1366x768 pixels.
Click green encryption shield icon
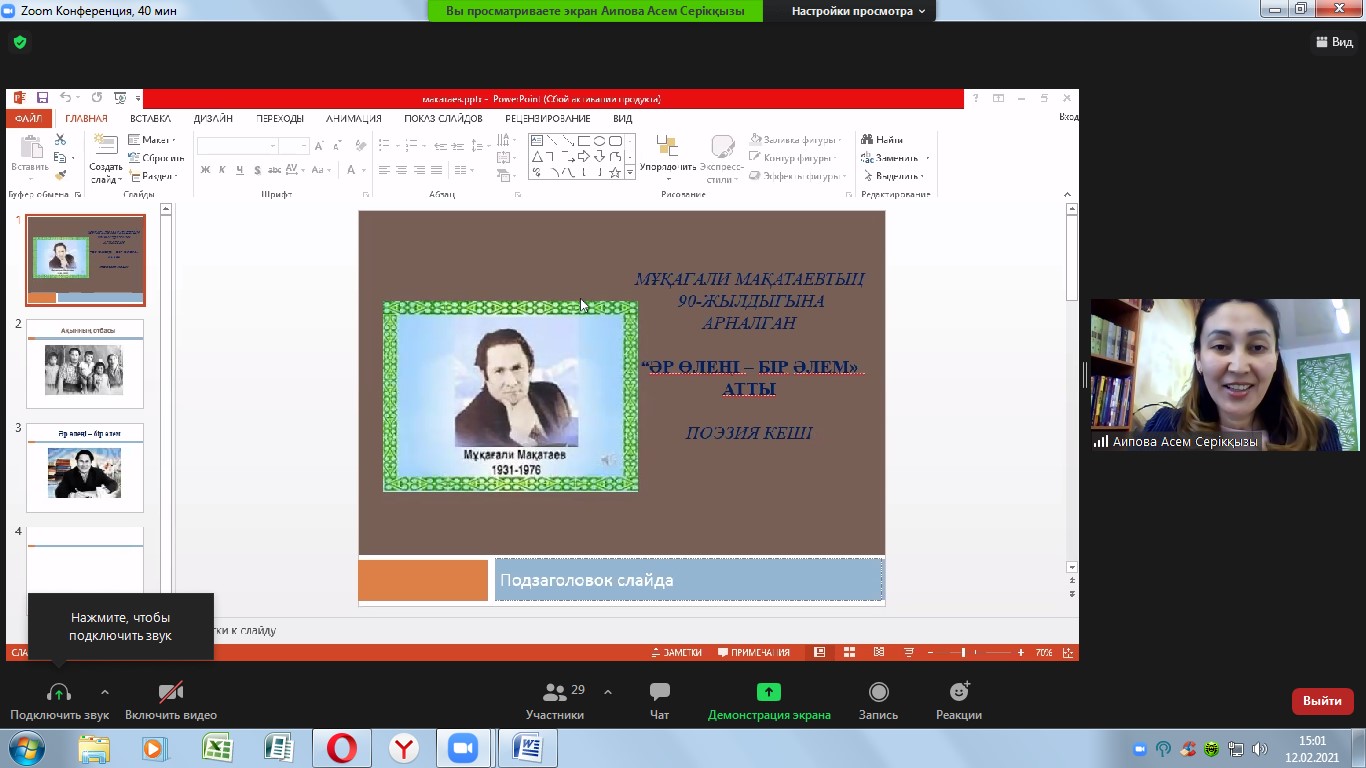coord(19,43)
